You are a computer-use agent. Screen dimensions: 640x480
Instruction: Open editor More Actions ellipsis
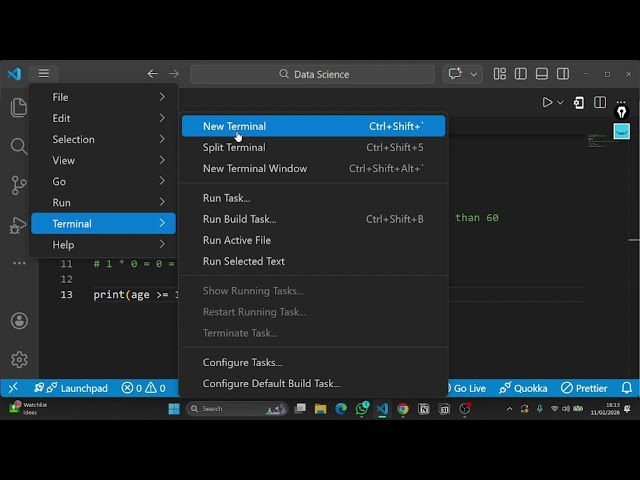click(x=621, y=101)
